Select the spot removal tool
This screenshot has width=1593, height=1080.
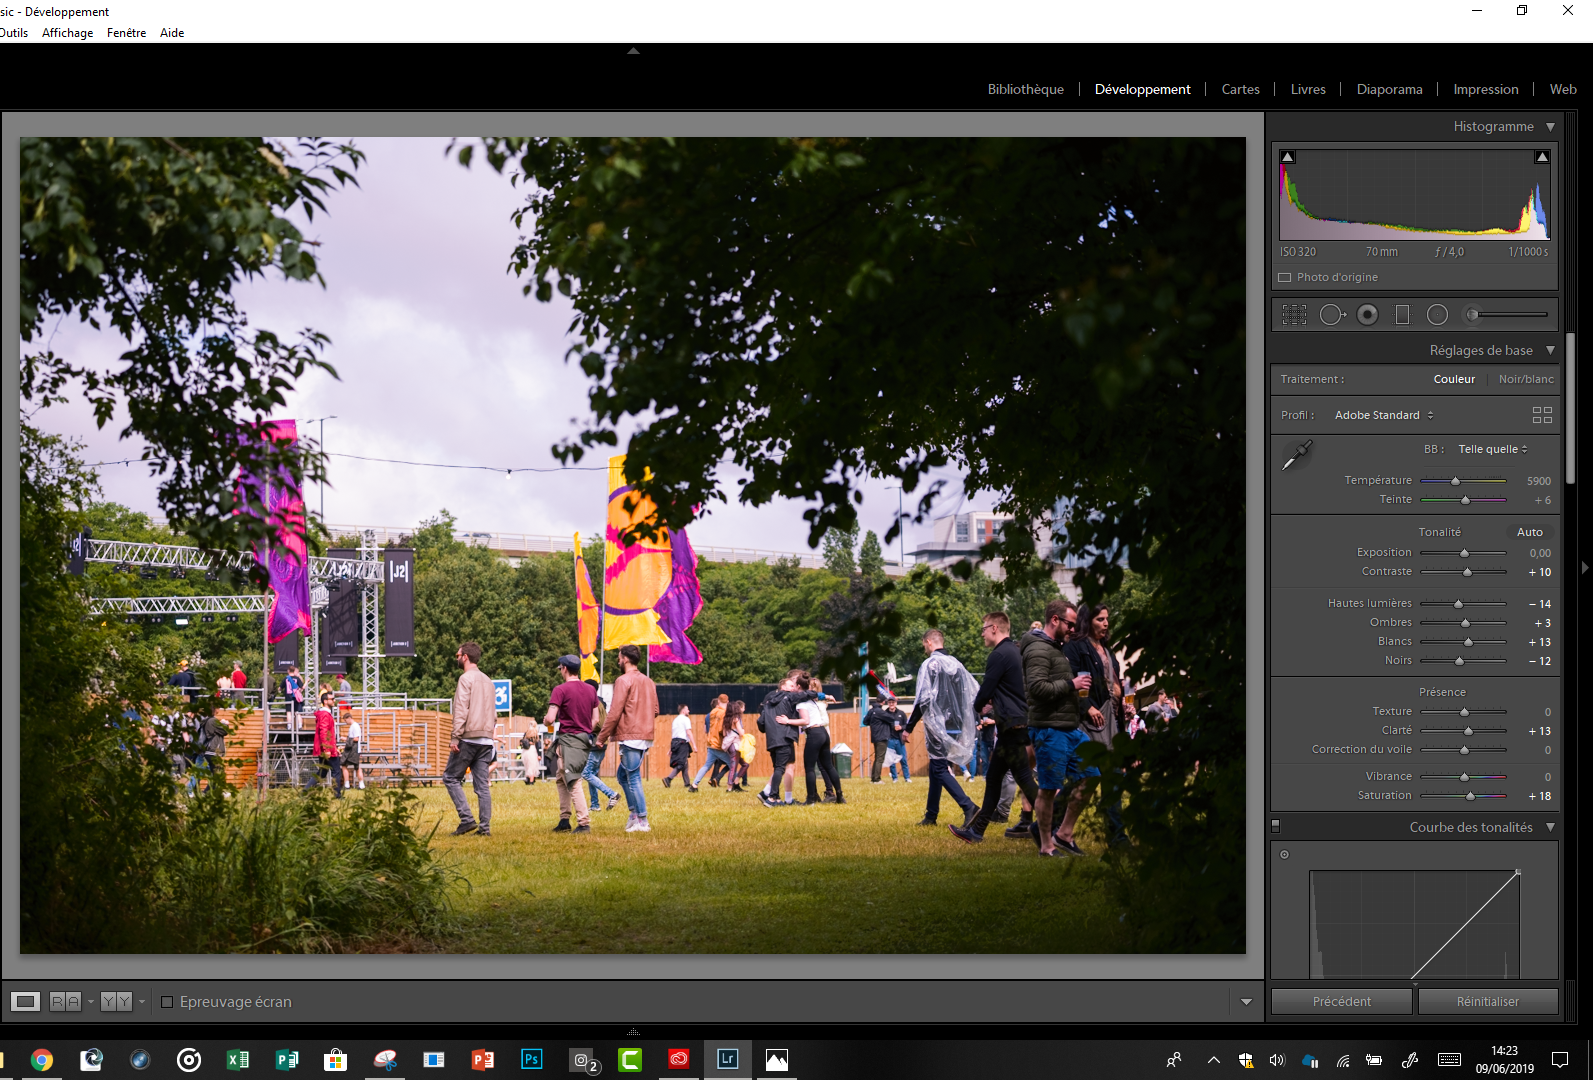point(1332,315)
